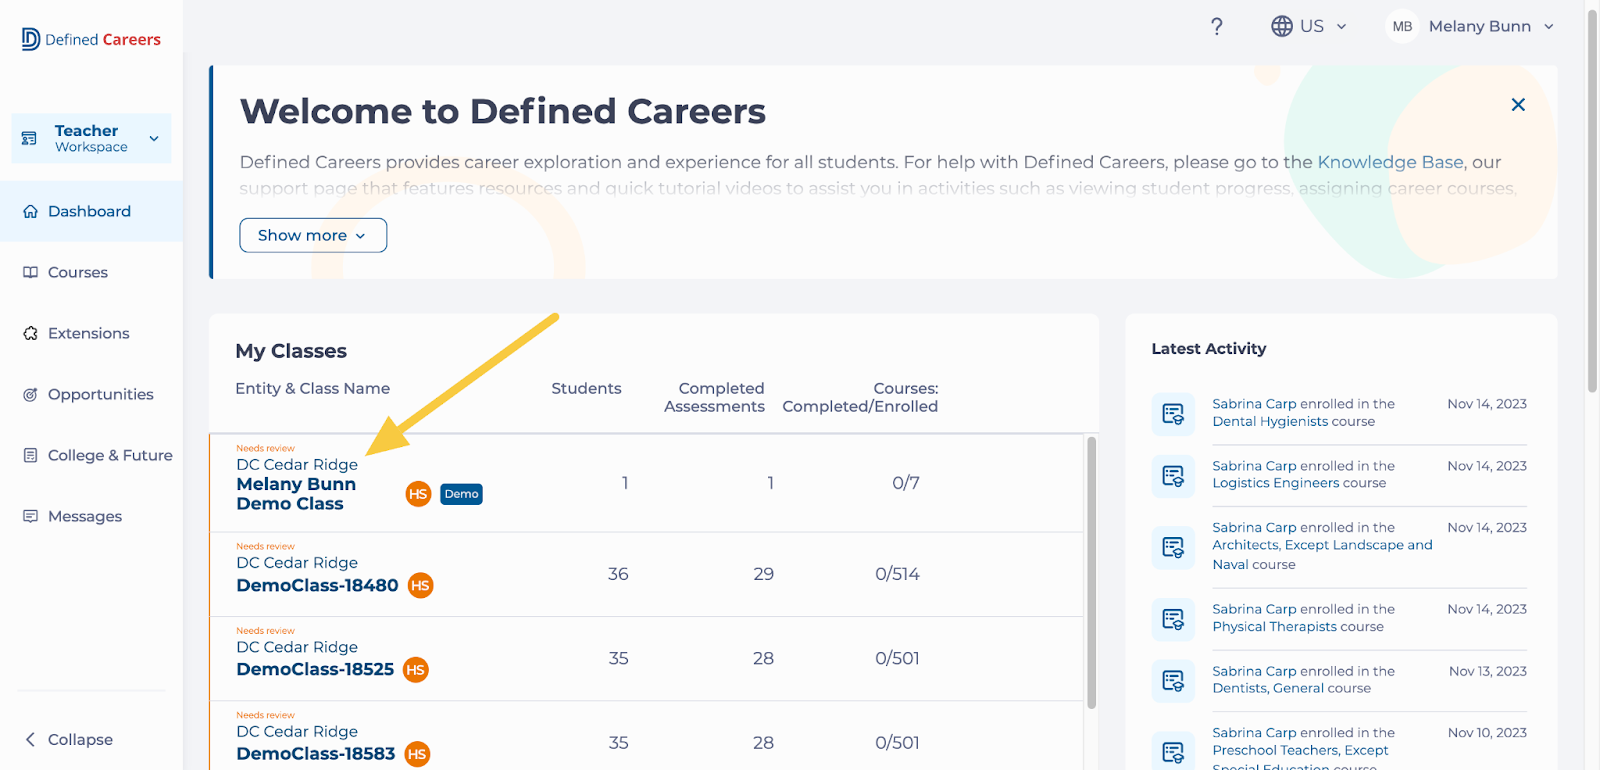Click HS badge next to DemoClass-18583

417,754
